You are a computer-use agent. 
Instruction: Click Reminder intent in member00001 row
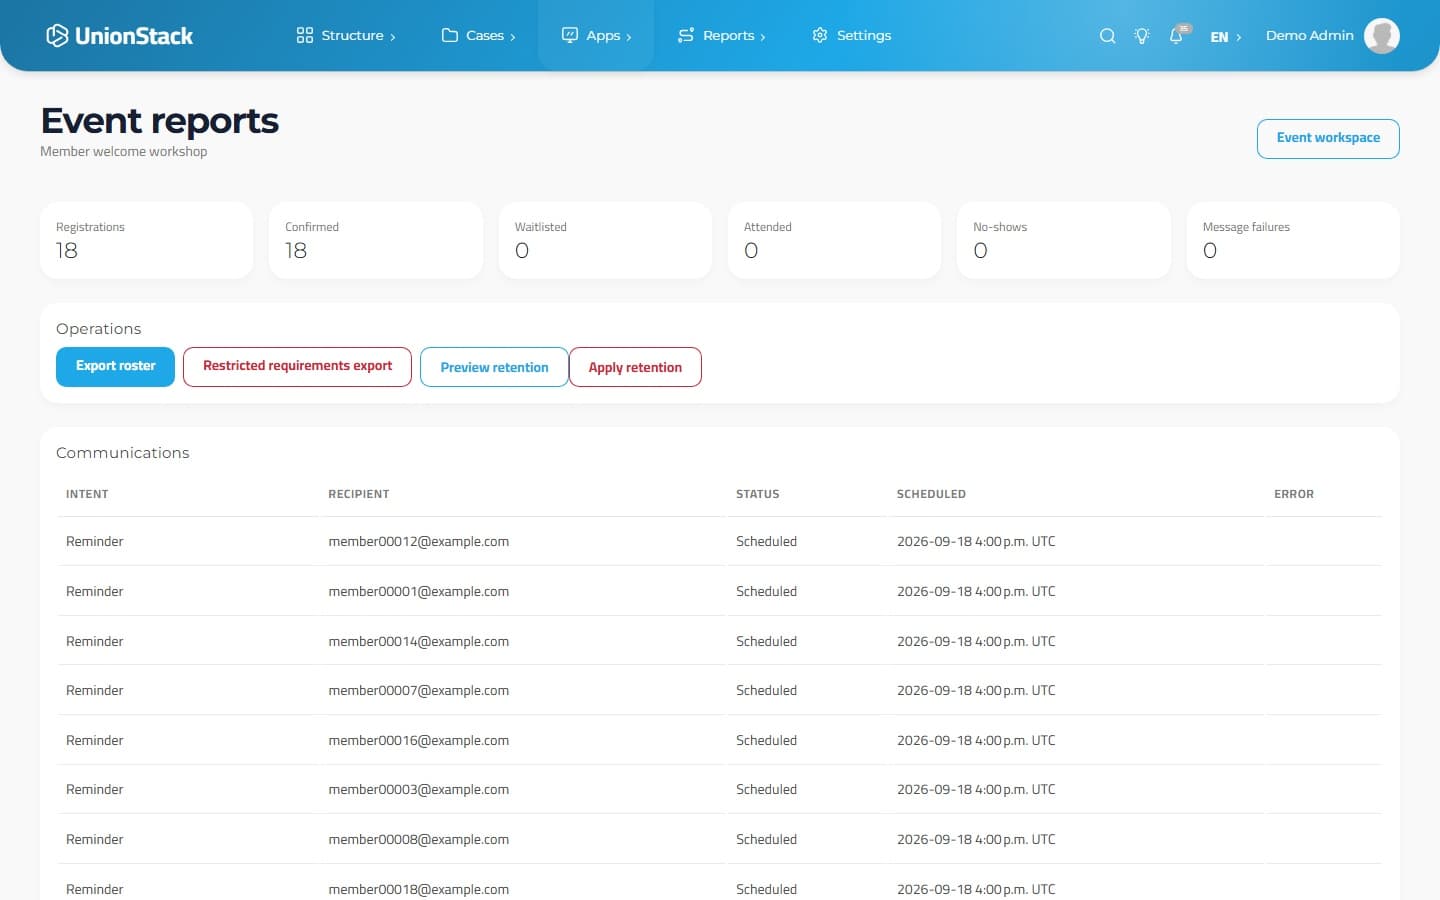[x=94, y=591]
